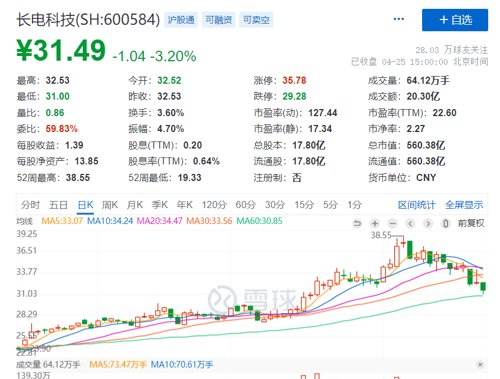Image resolution: width=500 pixels, height=379 pixels.
Task: Add the stock with the 自选 button
Action: coord(455,20)
